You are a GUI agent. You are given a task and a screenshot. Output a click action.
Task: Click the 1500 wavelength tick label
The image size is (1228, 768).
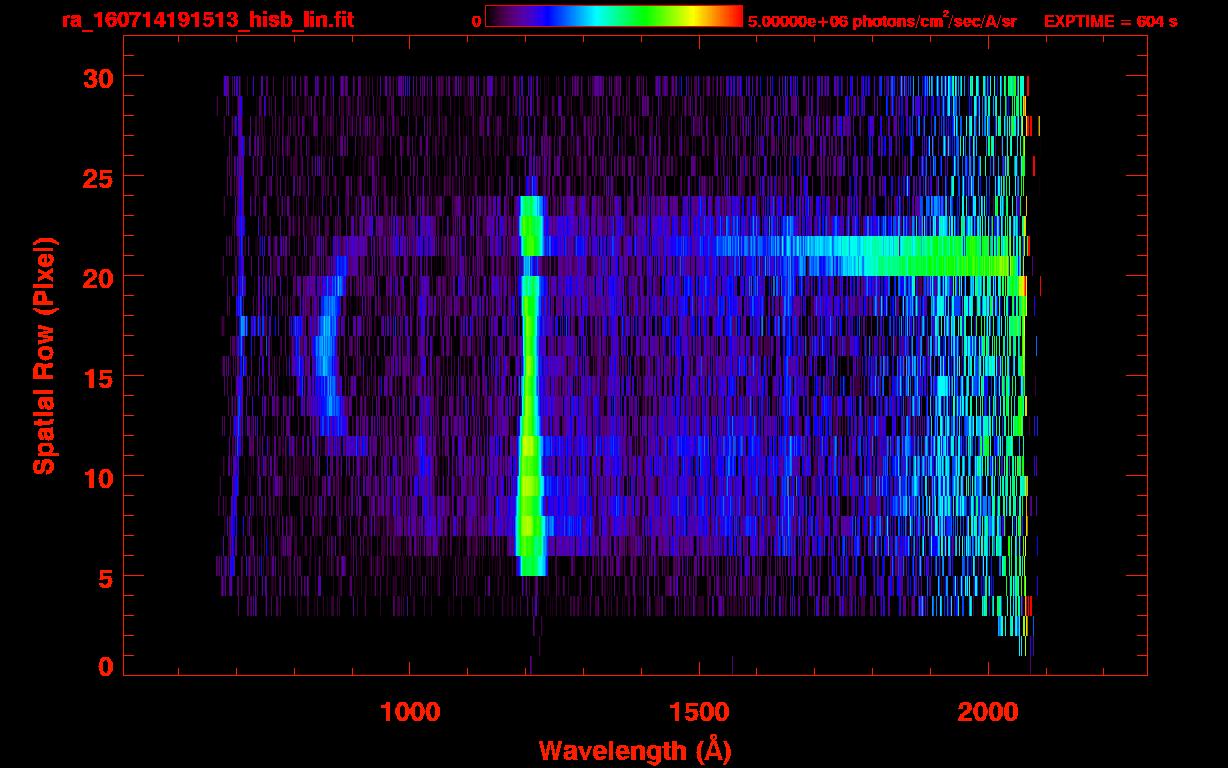(699, 712)
